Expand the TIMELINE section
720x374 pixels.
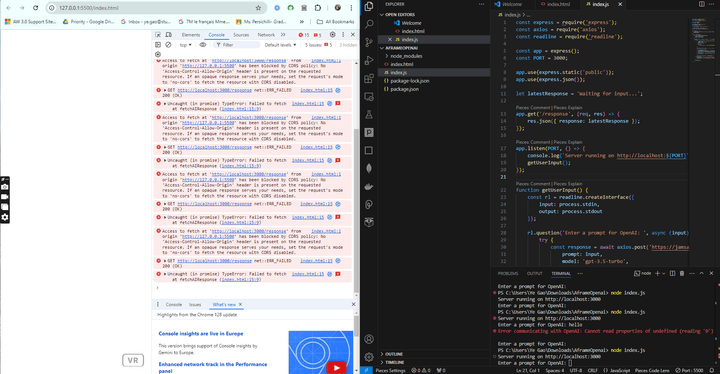394,363
